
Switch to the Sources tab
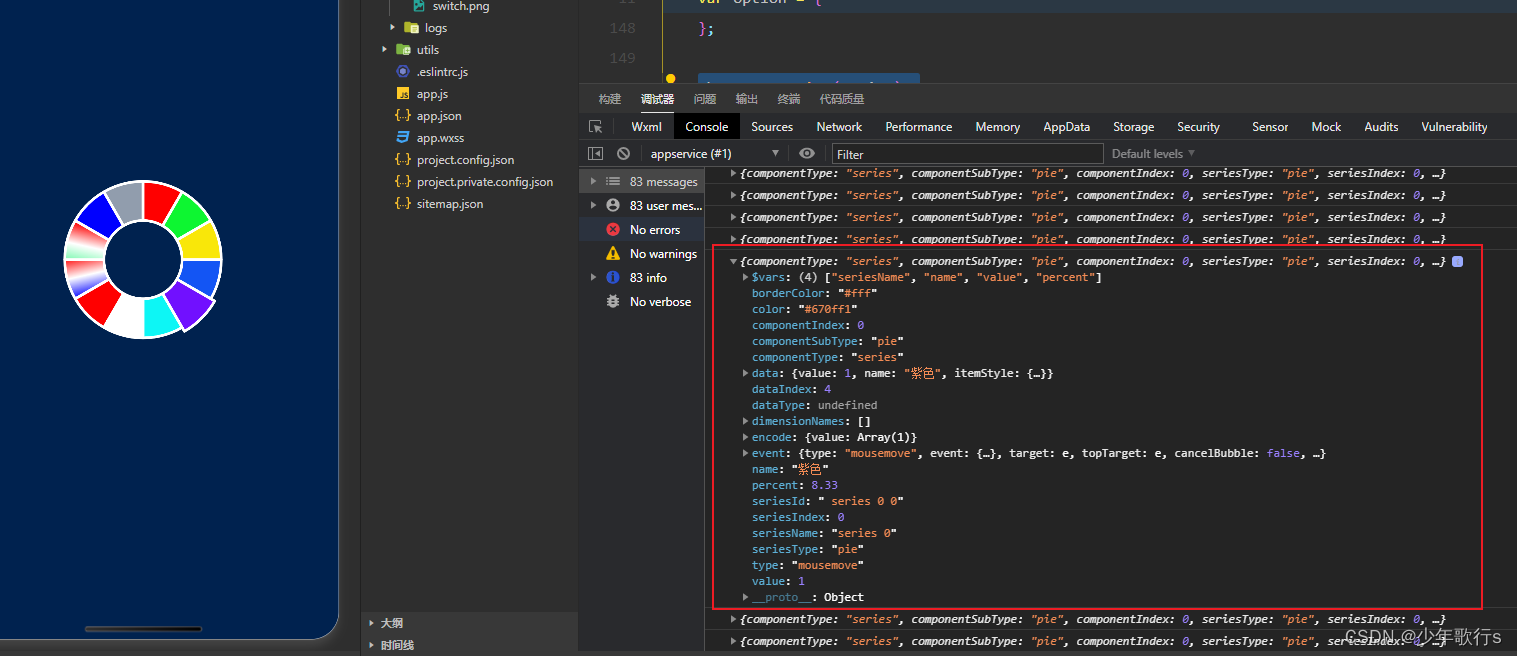772,127
